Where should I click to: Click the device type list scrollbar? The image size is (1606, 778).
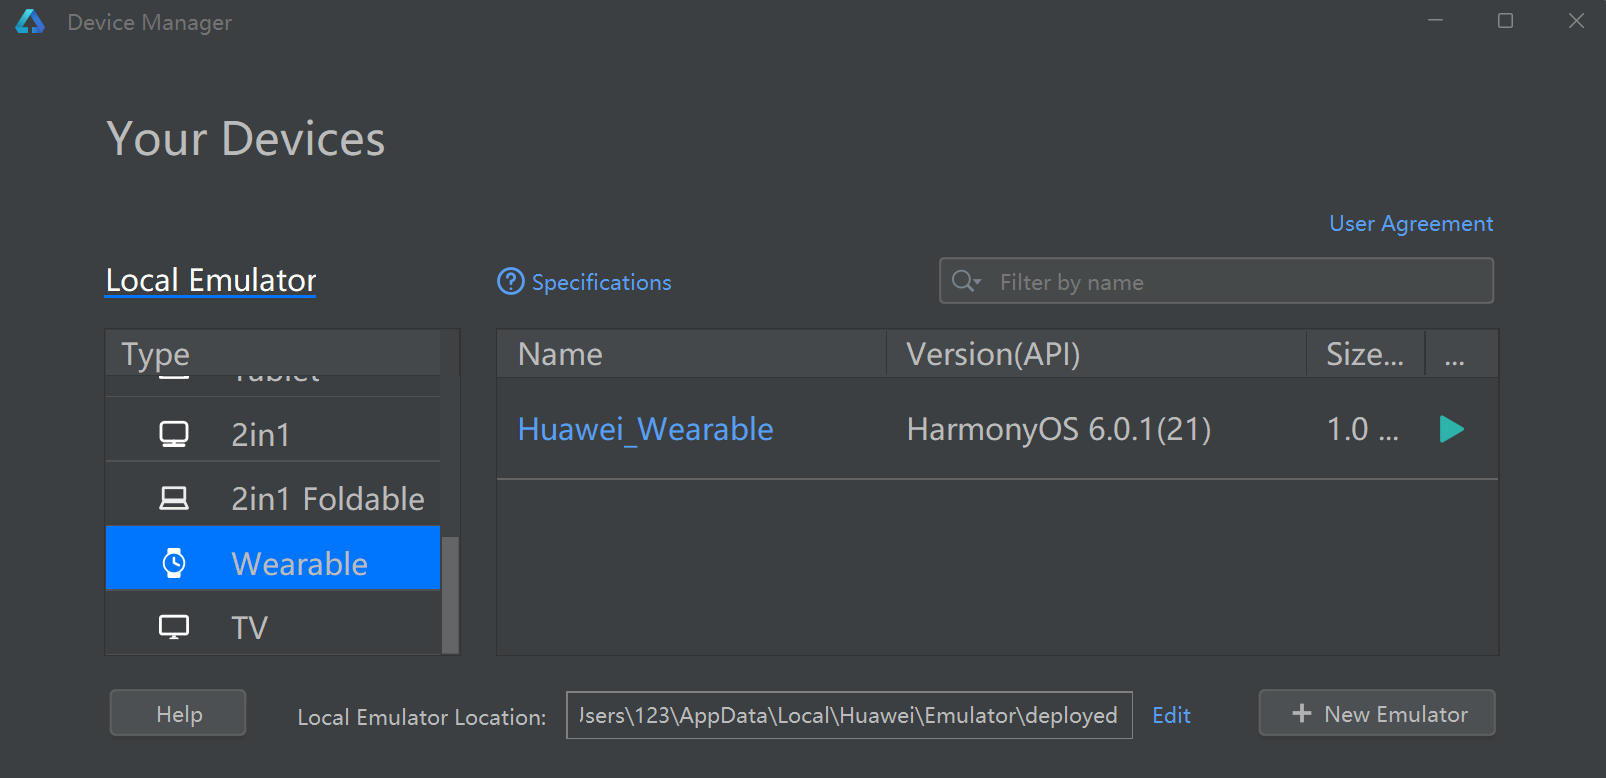click(x=450, y=595)
